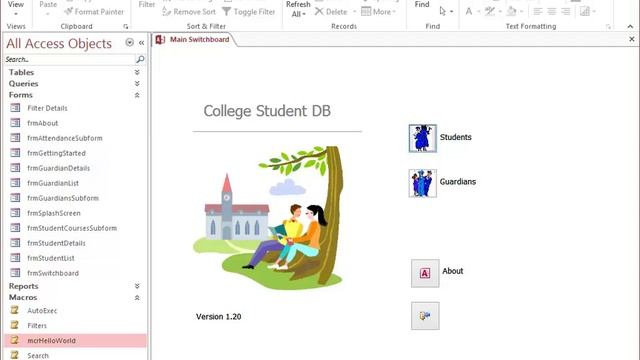Collapse navigation pane with double chevron
640x360 pixels.
coord(141,42)
